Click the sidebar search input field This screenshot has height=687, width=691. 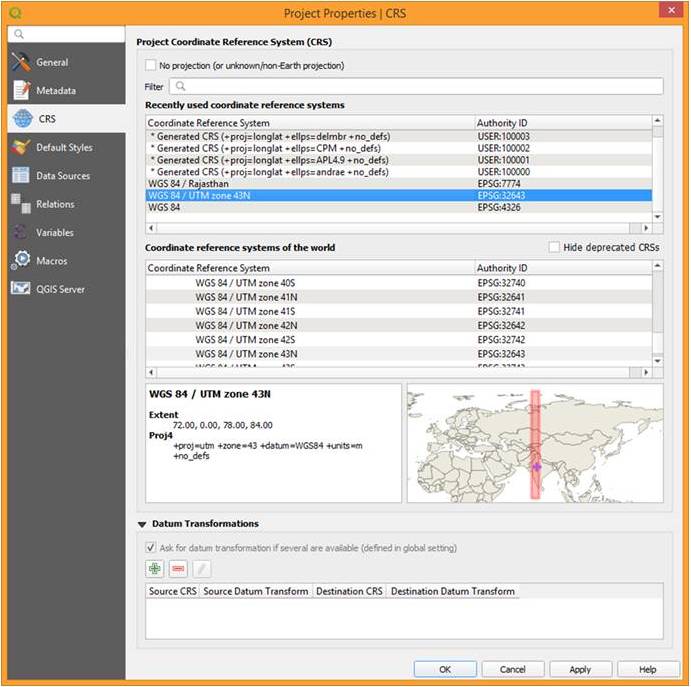coord(66,34)
